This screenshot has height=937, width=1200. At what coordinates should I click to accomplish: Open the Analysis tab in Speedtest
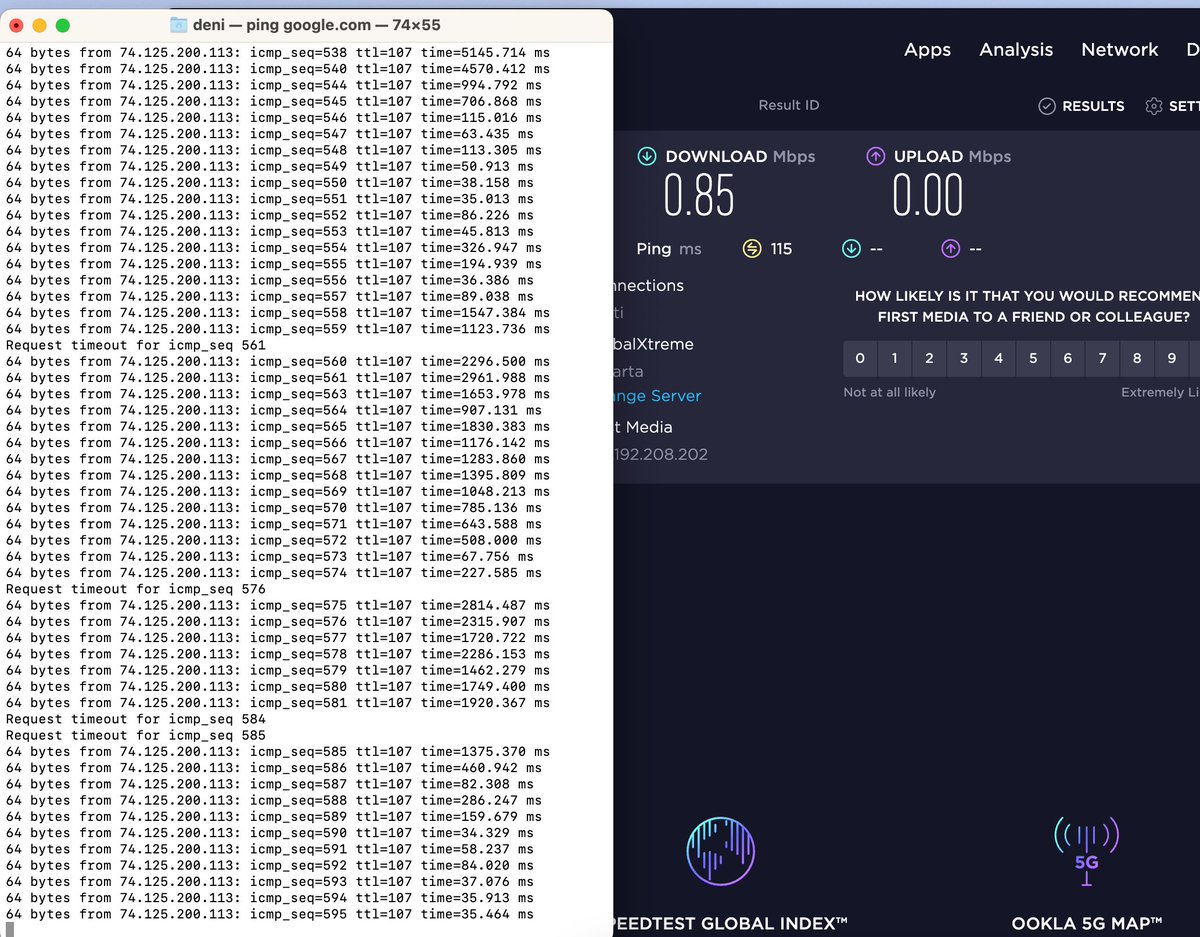coord(1016,50)
